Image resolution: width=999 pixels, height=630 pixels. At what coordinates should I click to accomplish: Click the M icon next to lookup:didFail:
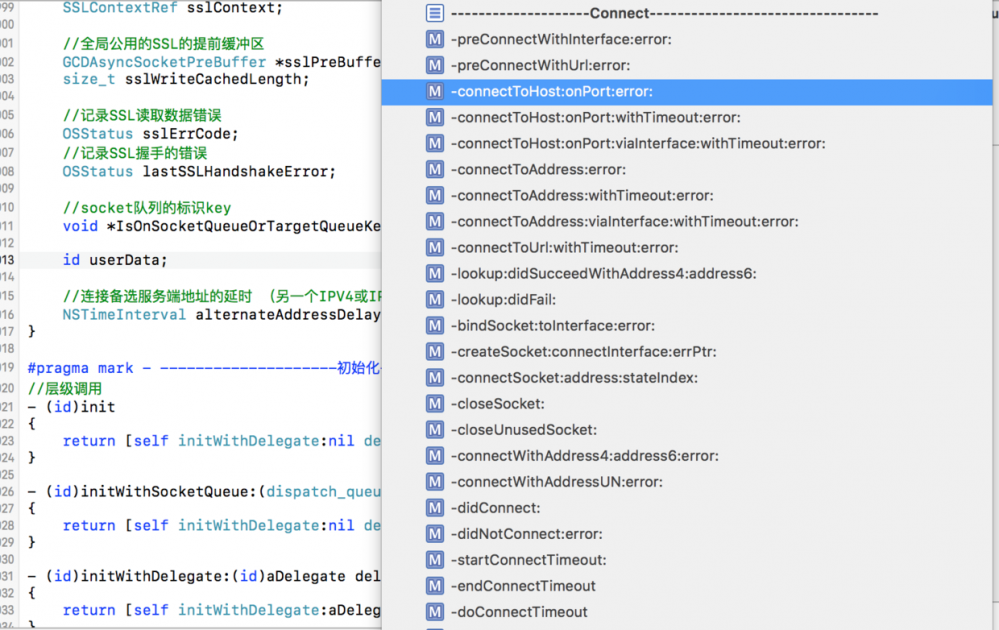[x=435, y=299]
